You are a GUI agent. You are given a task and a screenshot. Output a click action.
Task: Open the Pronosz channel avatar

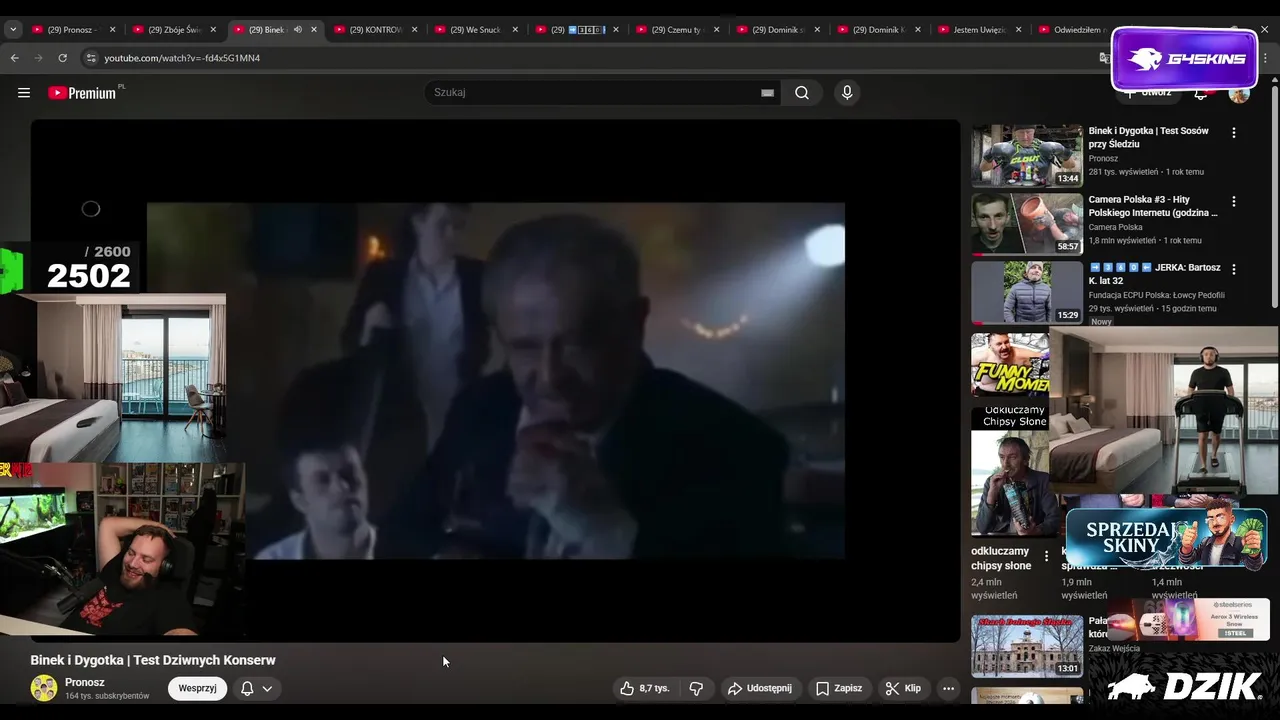(x=44, y=688)
